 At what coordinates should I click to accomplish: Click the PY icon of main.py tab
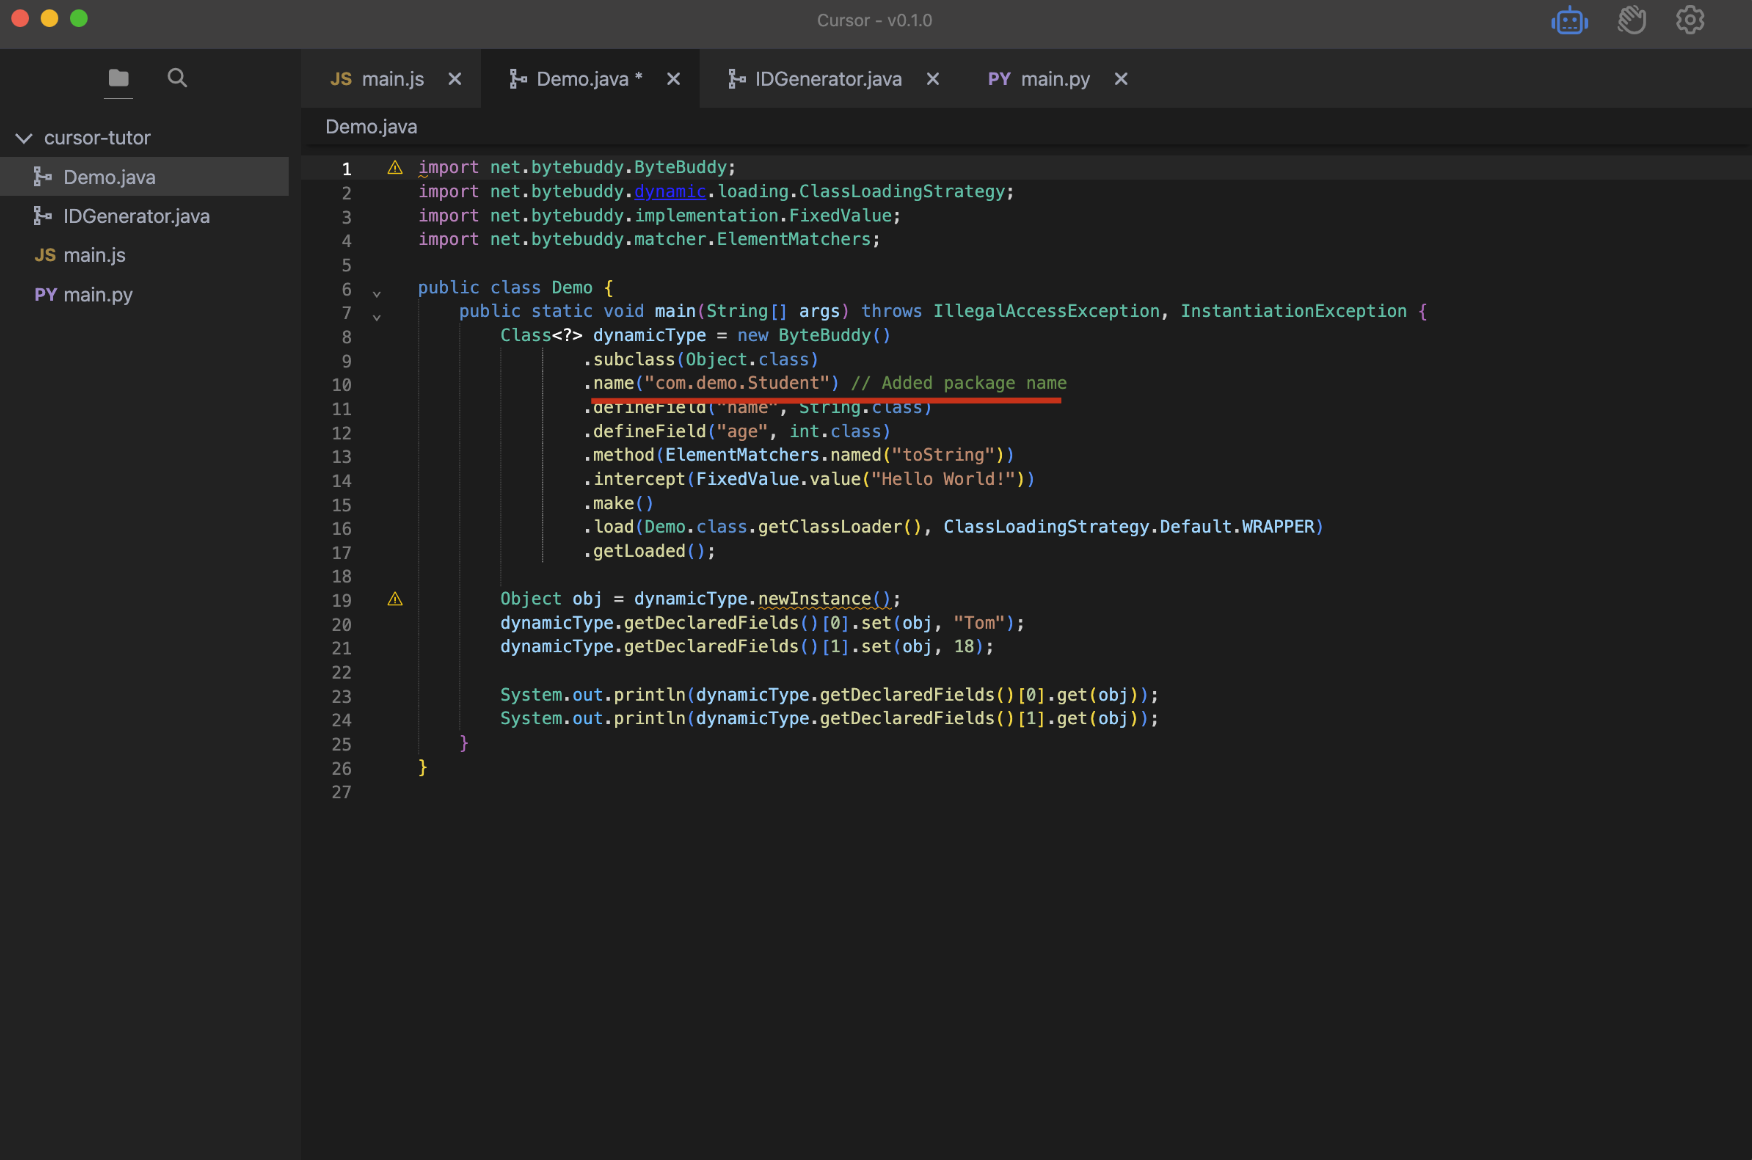pos(999,79)
